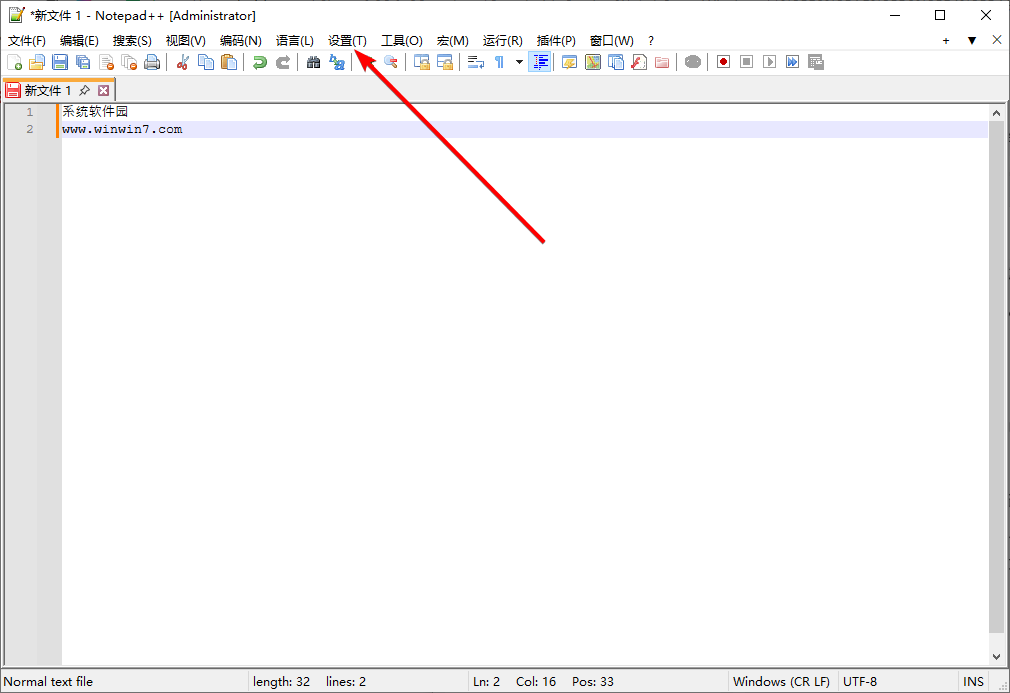
Task: Click the Redo toolbar icon
Action: click(283, 62)
